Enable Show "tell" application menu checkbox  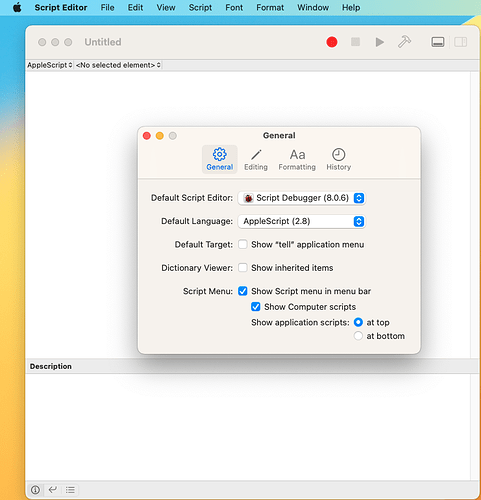(243, 244)
